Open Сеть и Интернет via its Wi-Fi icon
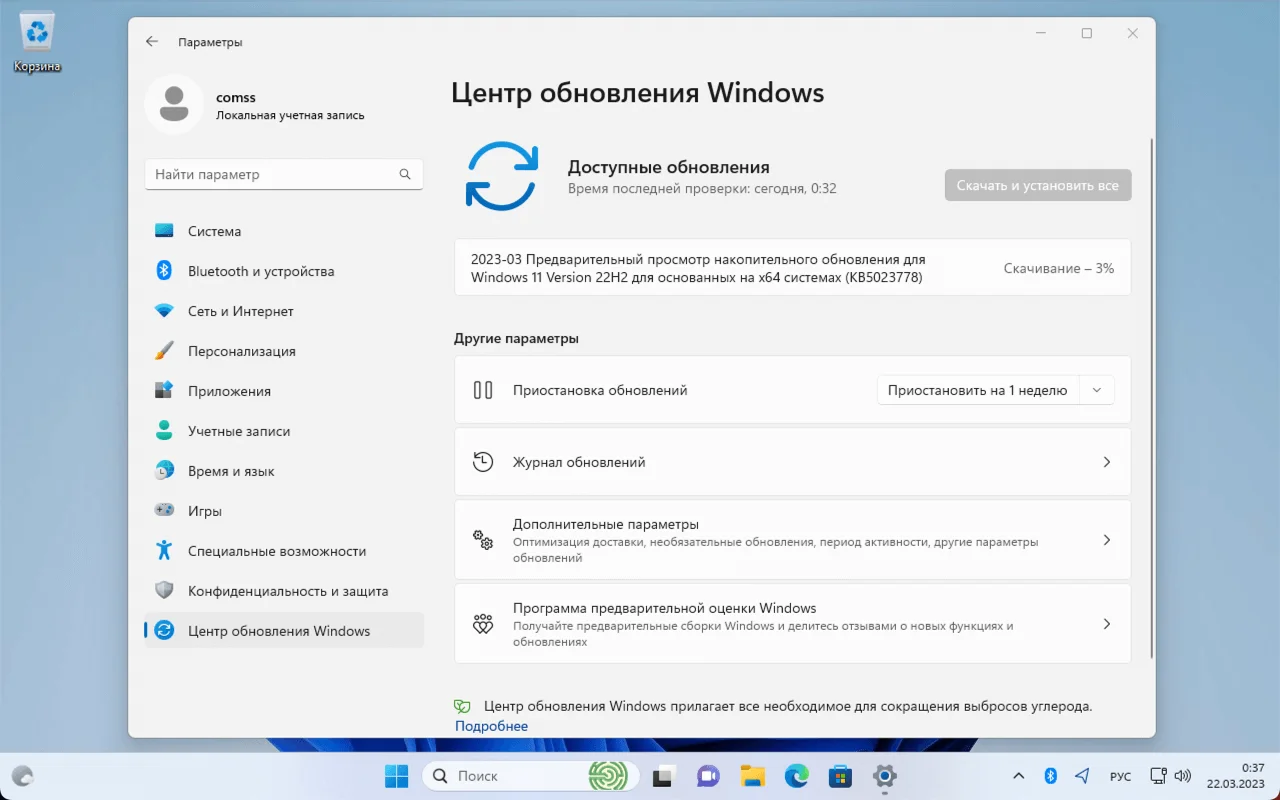Screen dimensions: 1280x800 [x=164, y=311]
